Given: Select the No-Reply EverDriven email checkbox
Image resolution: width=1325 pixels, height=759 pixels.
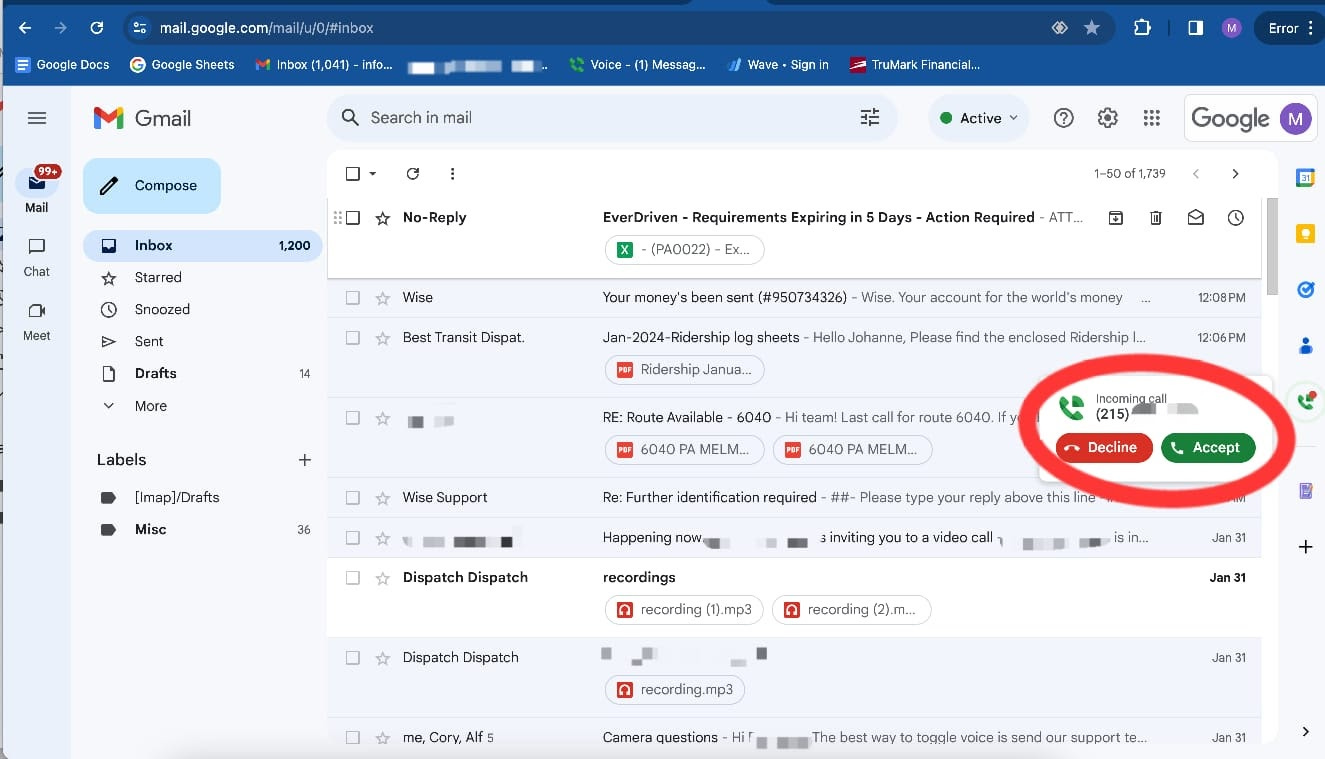Looking at the screenshot, I should [352, 218].
